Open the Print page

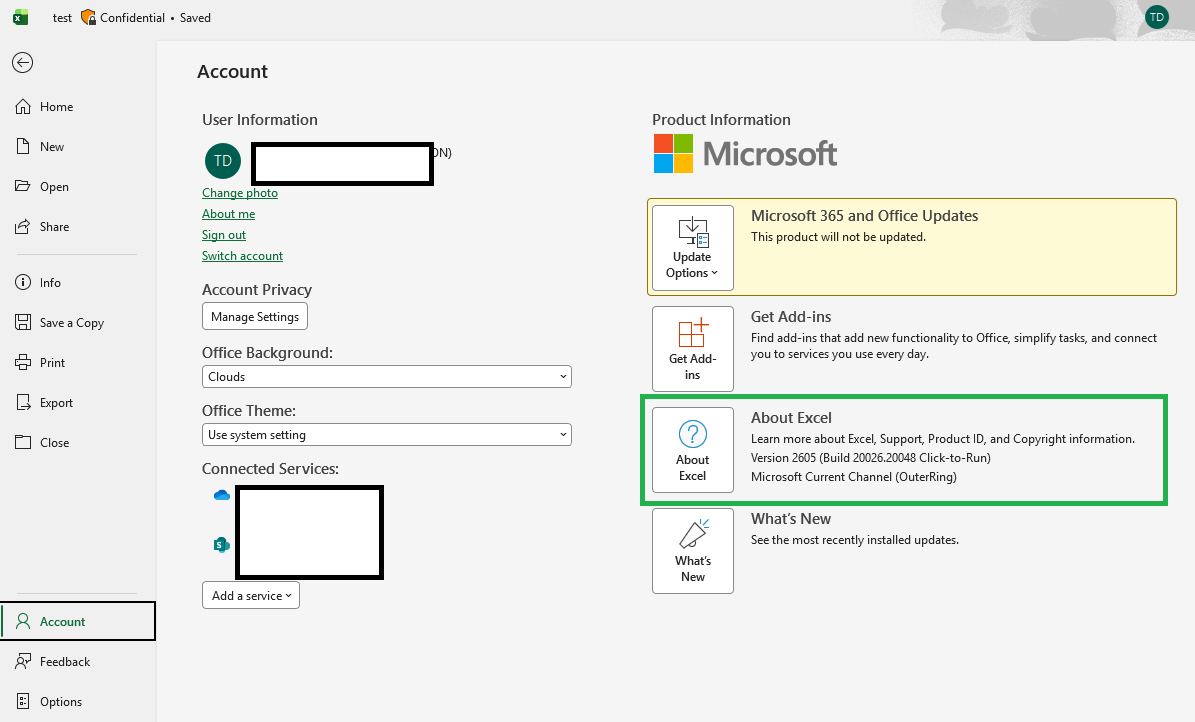coord(78,362)
